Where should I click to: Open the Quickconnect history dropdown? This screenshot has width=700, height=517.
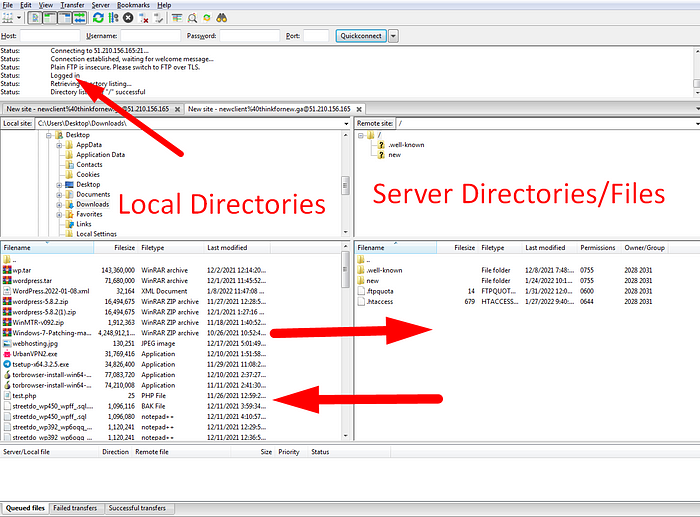(x=393, y=36)
